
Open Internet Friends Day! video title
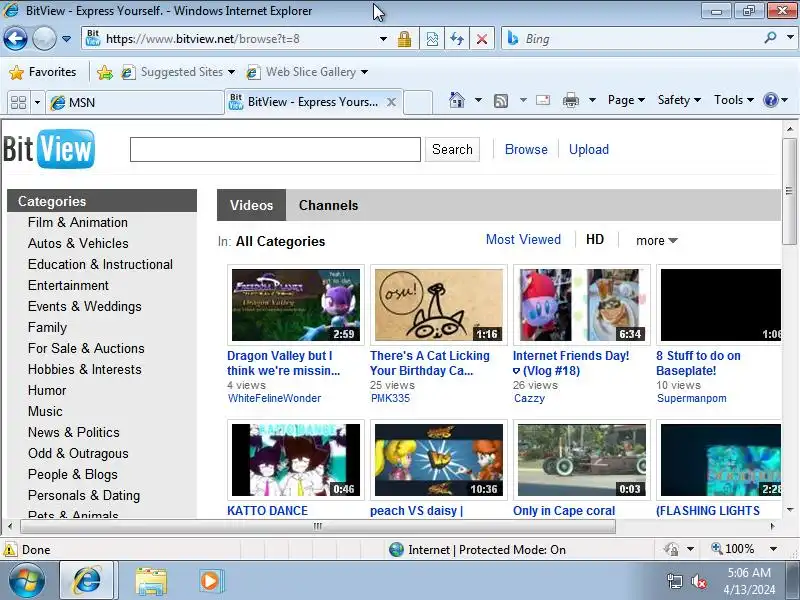click(571, 363)
